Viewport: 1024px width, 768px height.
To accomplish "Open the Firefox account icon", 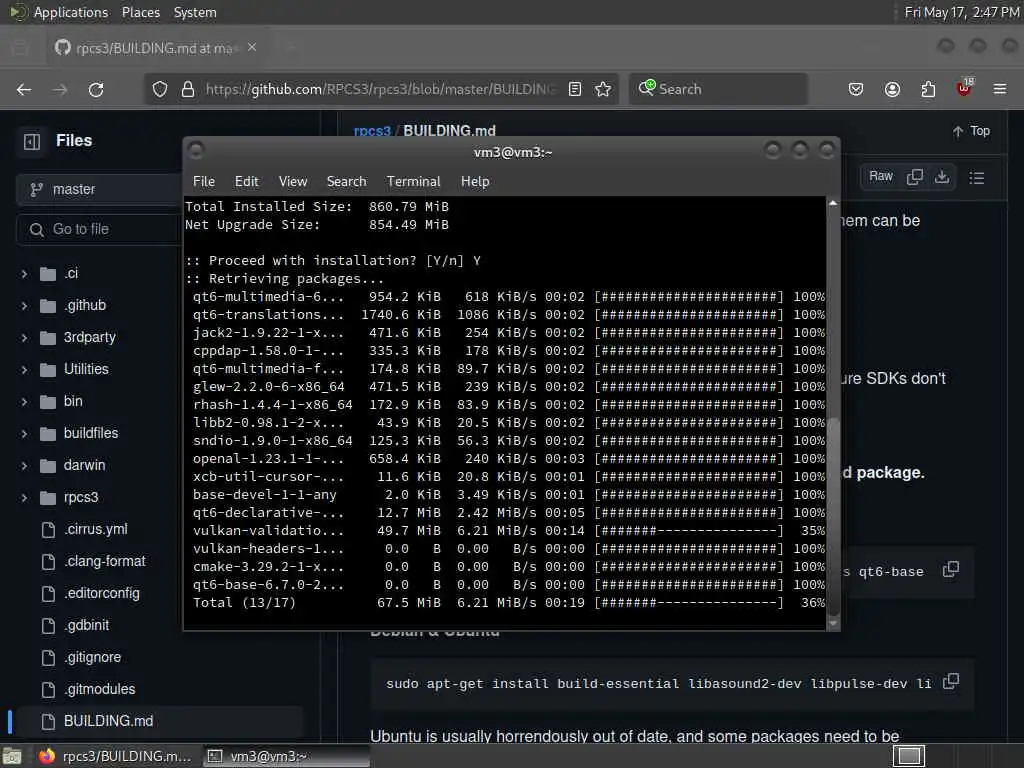I will tap(892, 89).
